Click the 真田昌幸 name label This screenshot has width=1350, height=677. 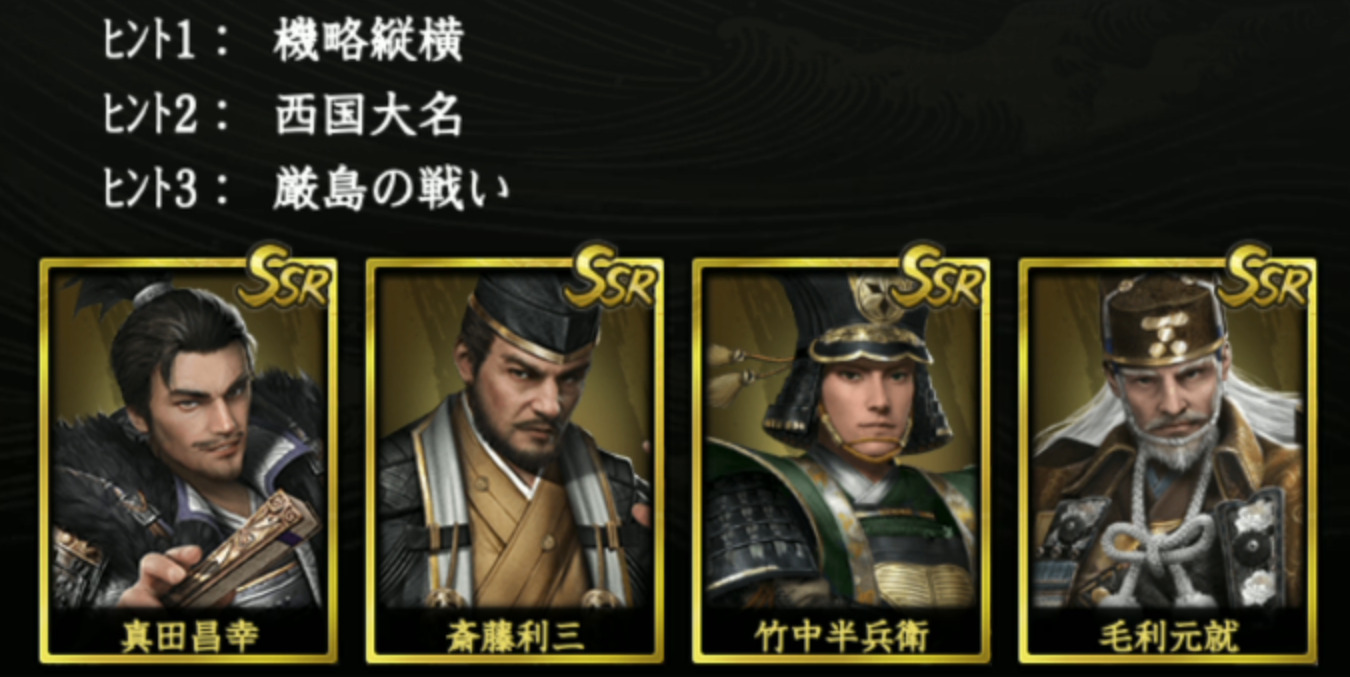pyautogui.click(x=188, y=636)
